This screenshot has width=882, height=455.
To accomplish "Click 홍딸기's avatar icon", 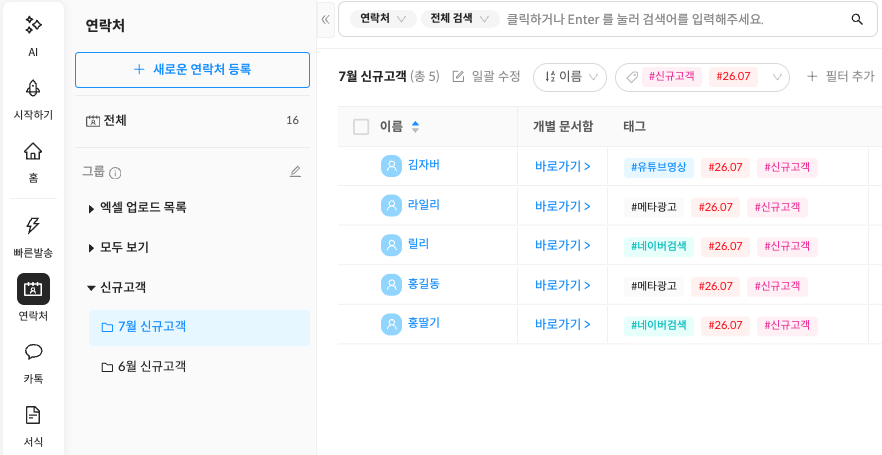I will pos(391,324).
